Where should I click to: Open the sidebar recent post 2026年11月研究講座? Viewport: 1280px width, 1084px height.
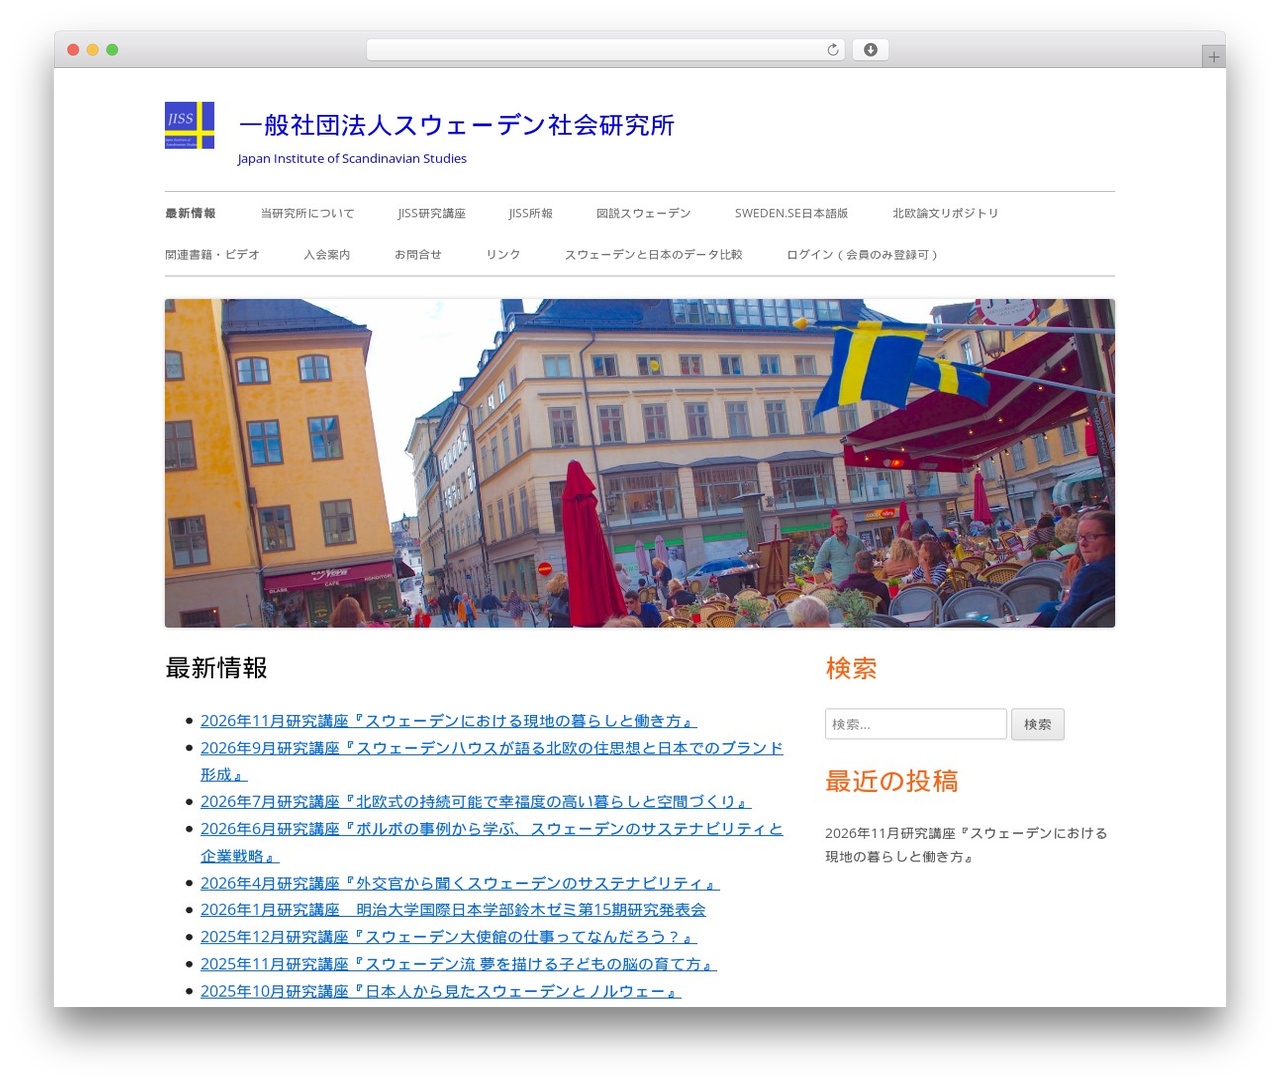click(966, 845)
